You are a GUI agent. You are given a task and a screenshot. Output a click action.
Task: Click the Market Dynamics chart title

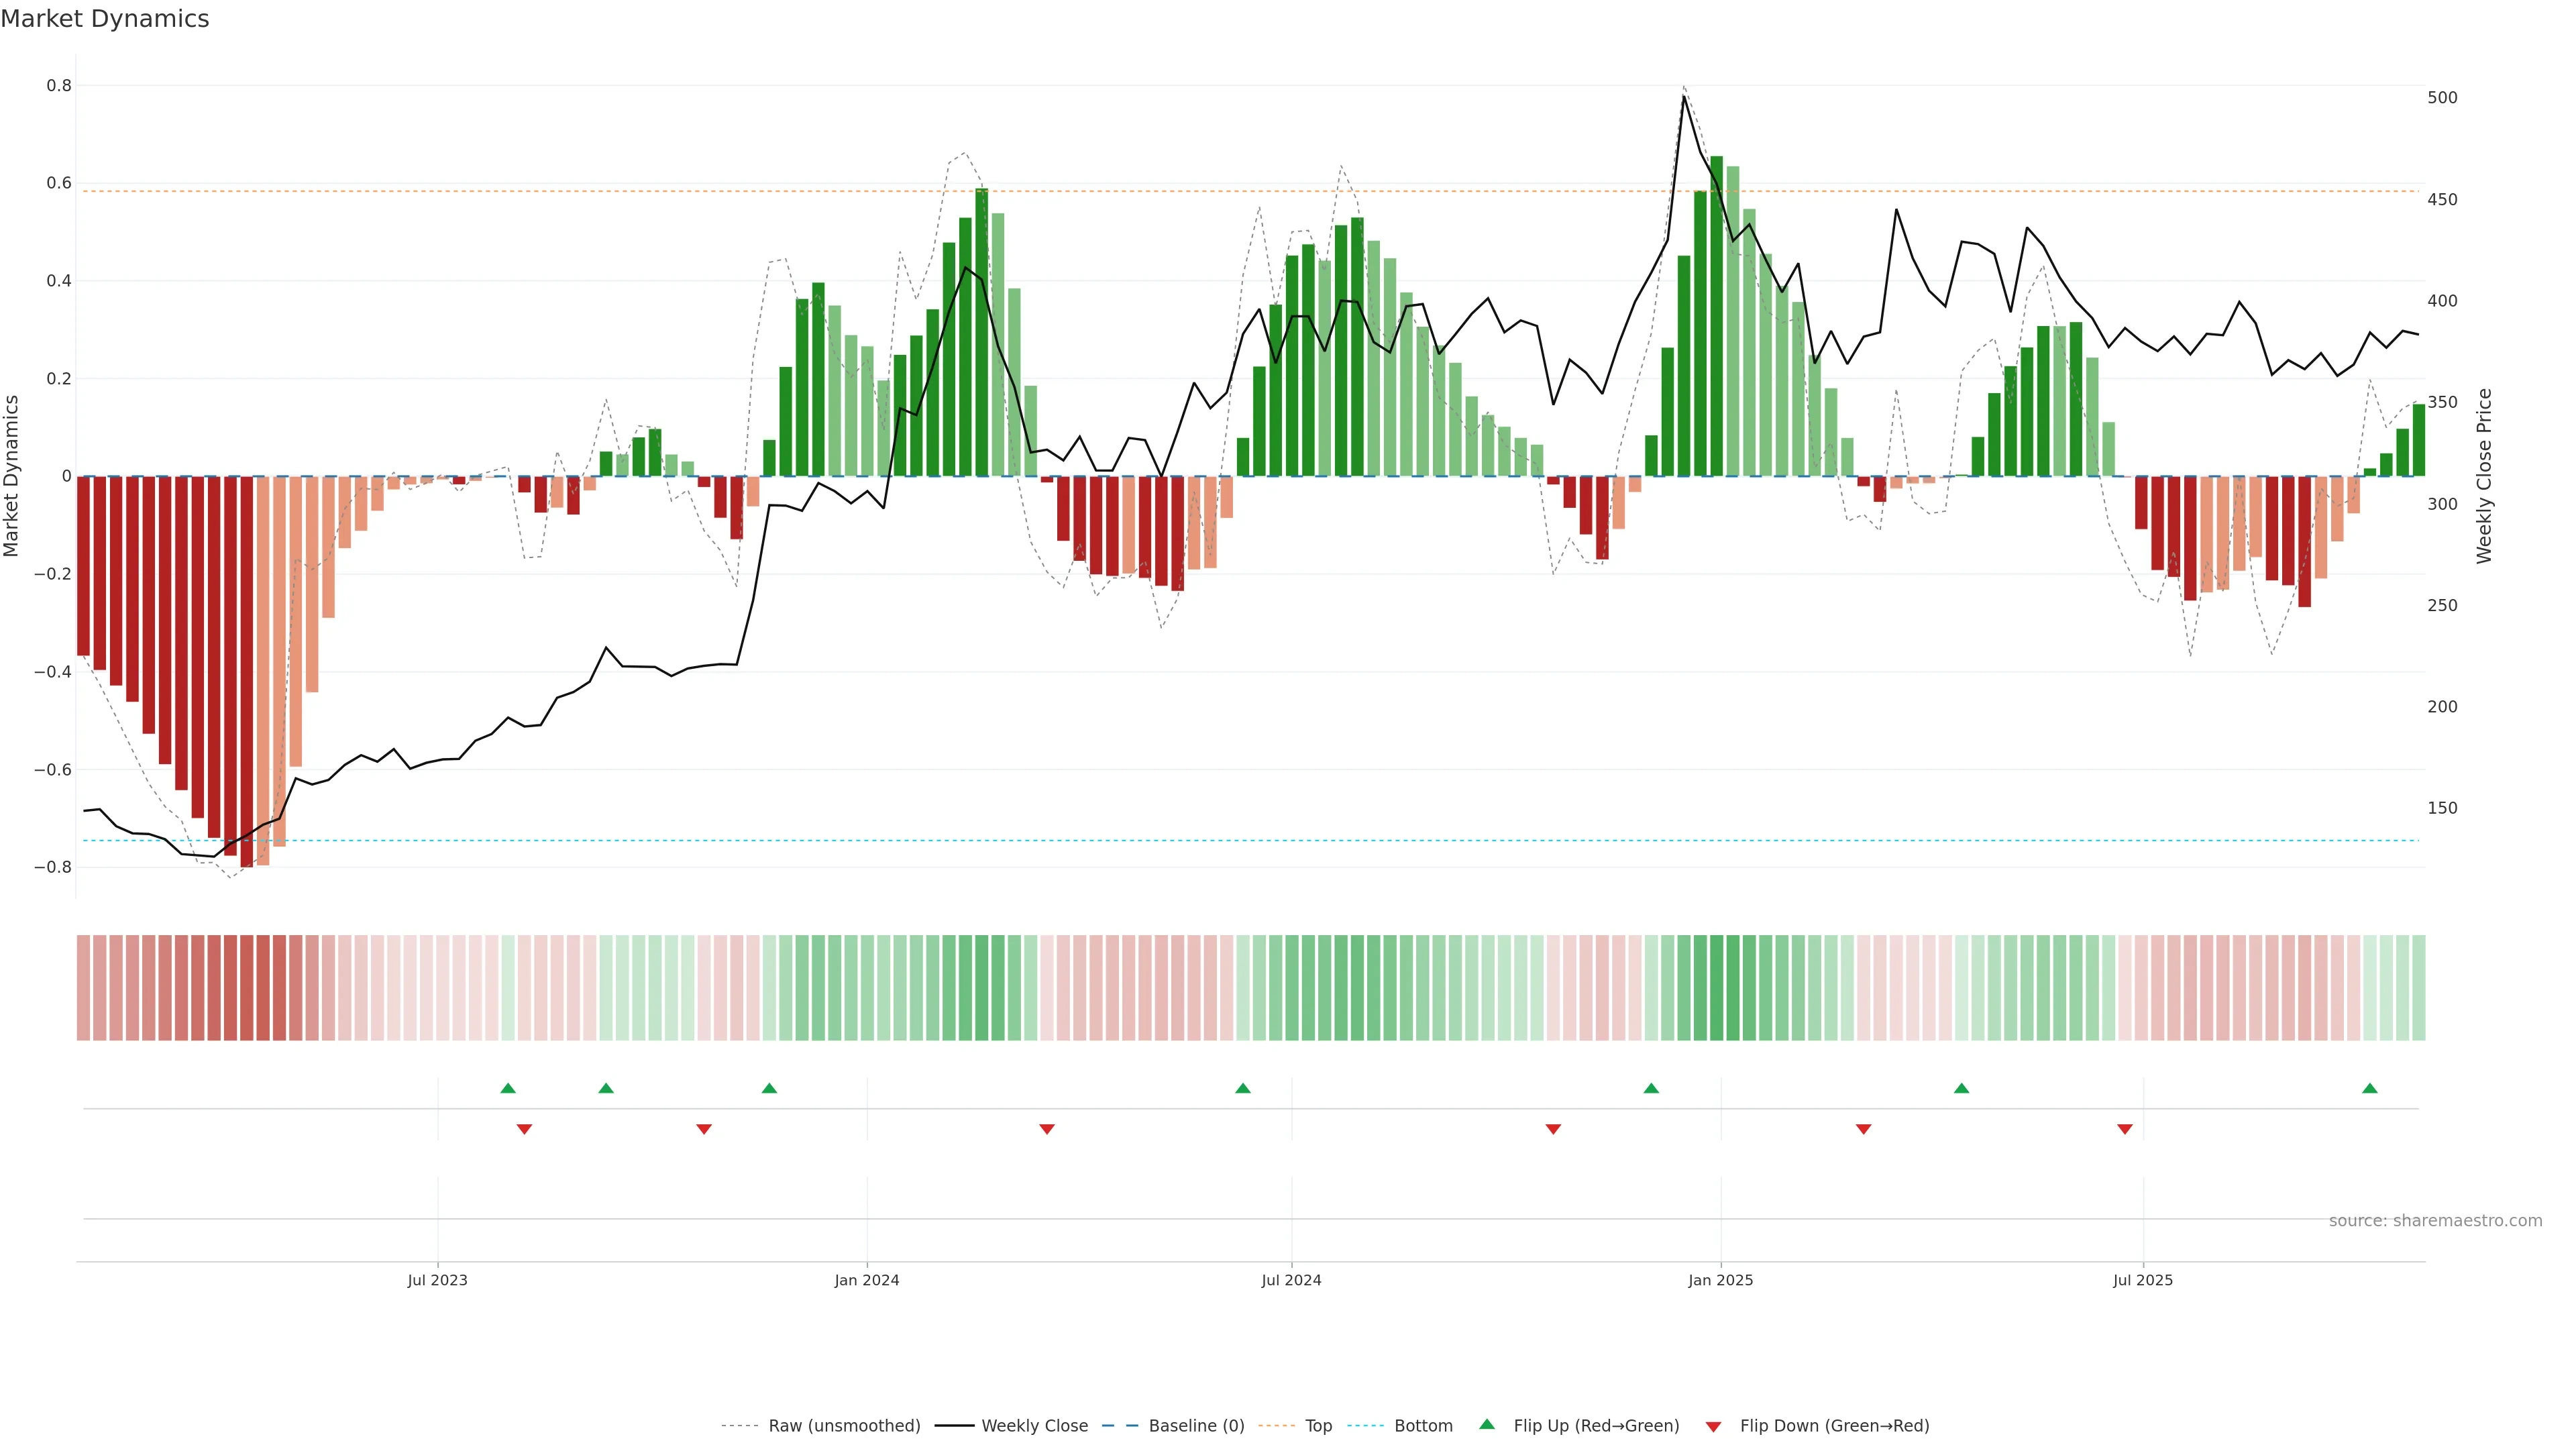(x=105, y=19)
